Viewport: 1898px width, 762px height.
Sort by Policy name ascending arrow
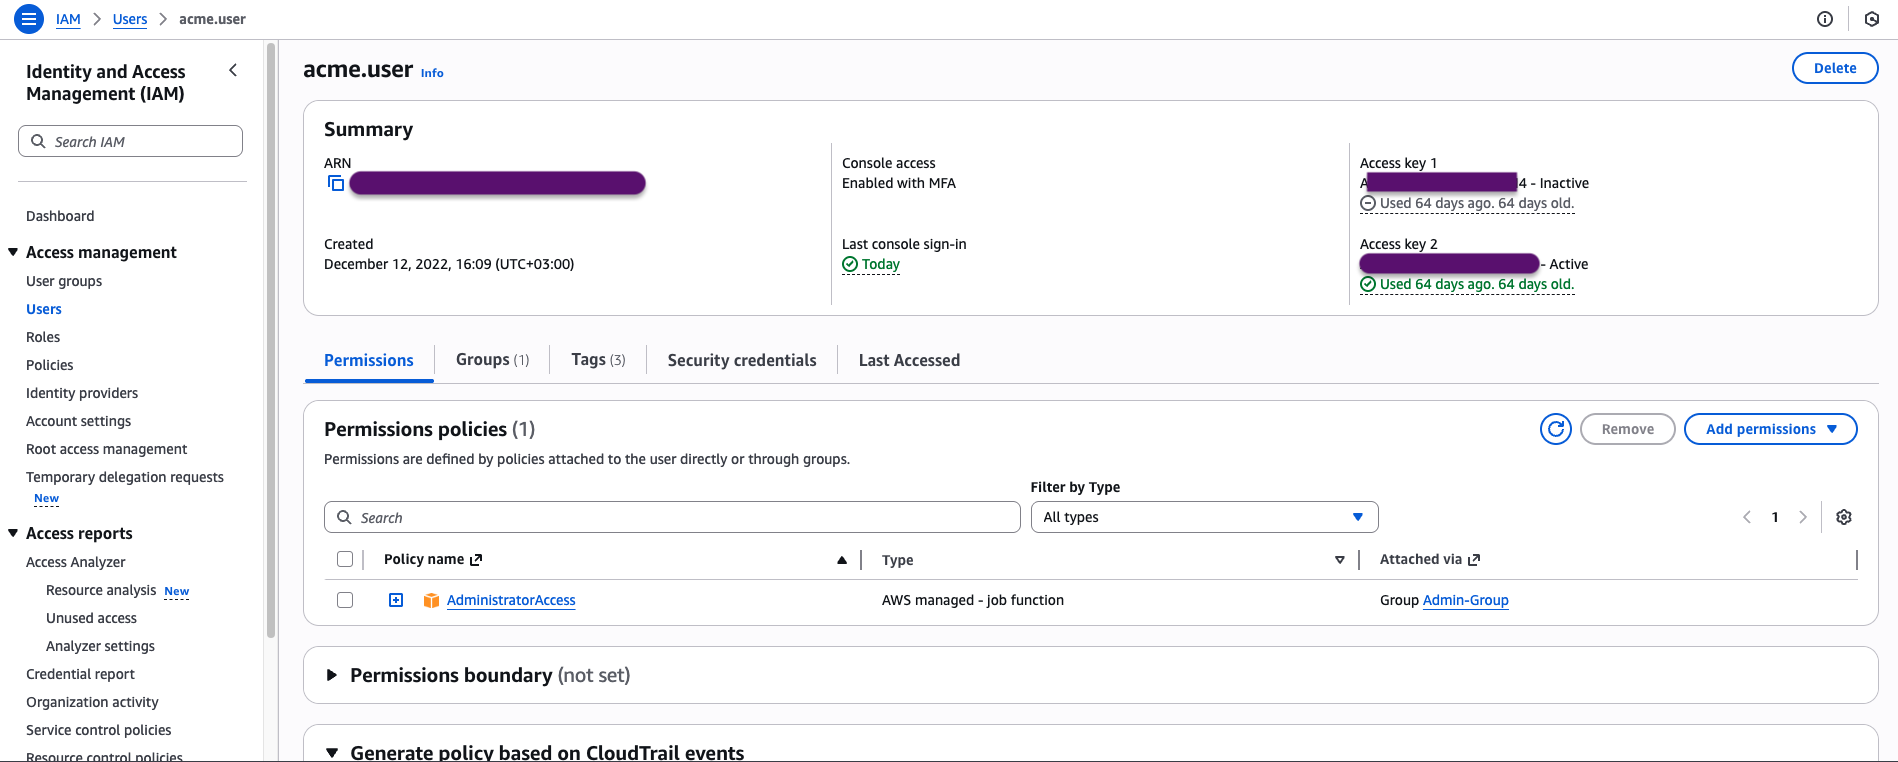coord(842,560)
